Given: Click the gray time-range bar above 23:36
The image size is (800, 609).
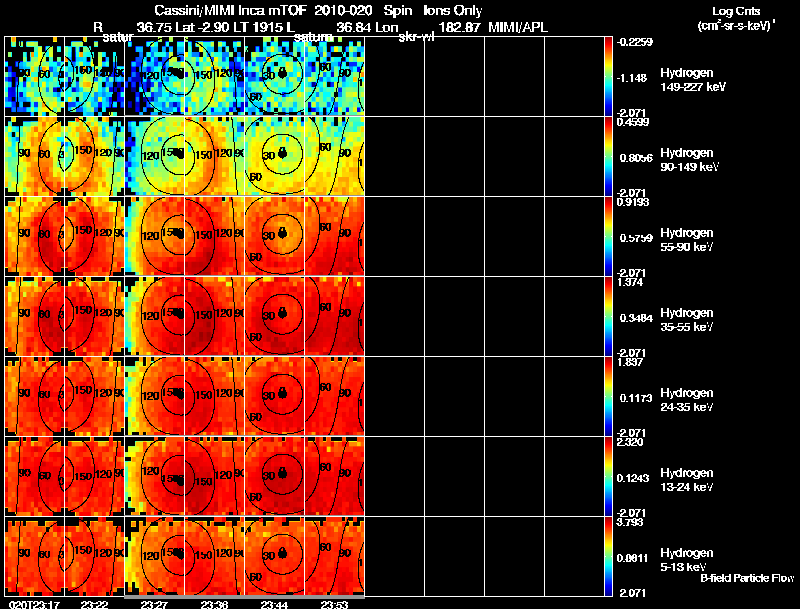Looking at the screenshot, I should coord(244,597).
